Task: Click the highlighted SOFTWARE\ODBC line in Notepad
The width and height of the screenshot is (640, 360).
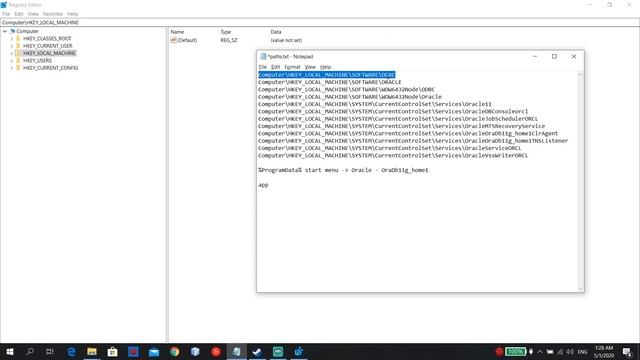Action: 327,75
